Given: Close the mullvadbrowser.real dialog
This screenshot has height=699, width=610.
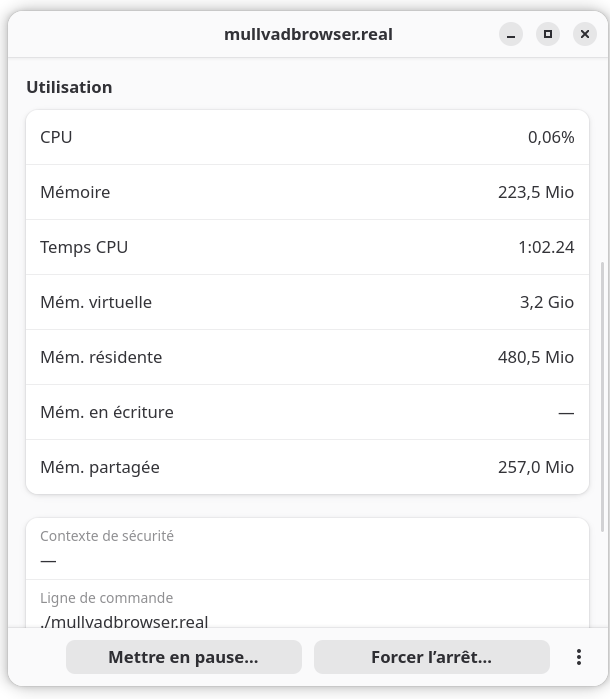Looking at the screenshot, I should click(585, 34).
